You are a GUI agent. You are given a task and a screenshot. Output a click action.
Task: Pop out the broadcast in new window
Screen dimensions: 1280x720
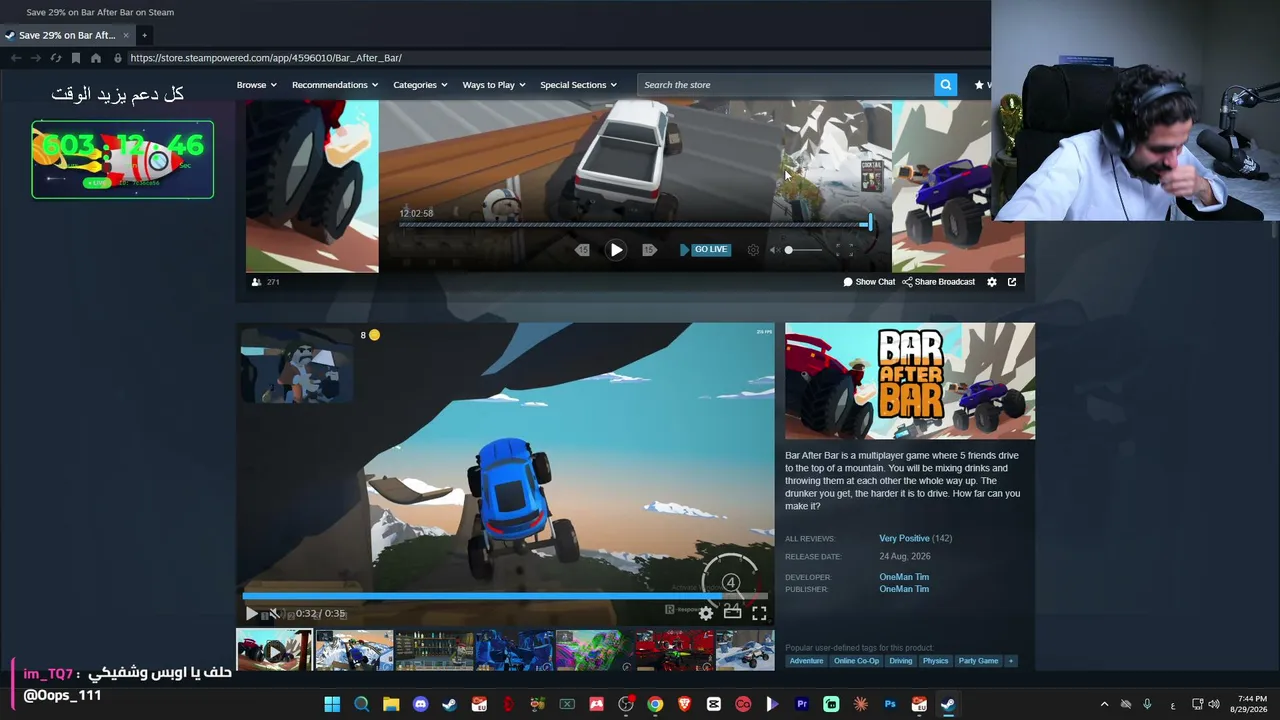point(1012,282)
